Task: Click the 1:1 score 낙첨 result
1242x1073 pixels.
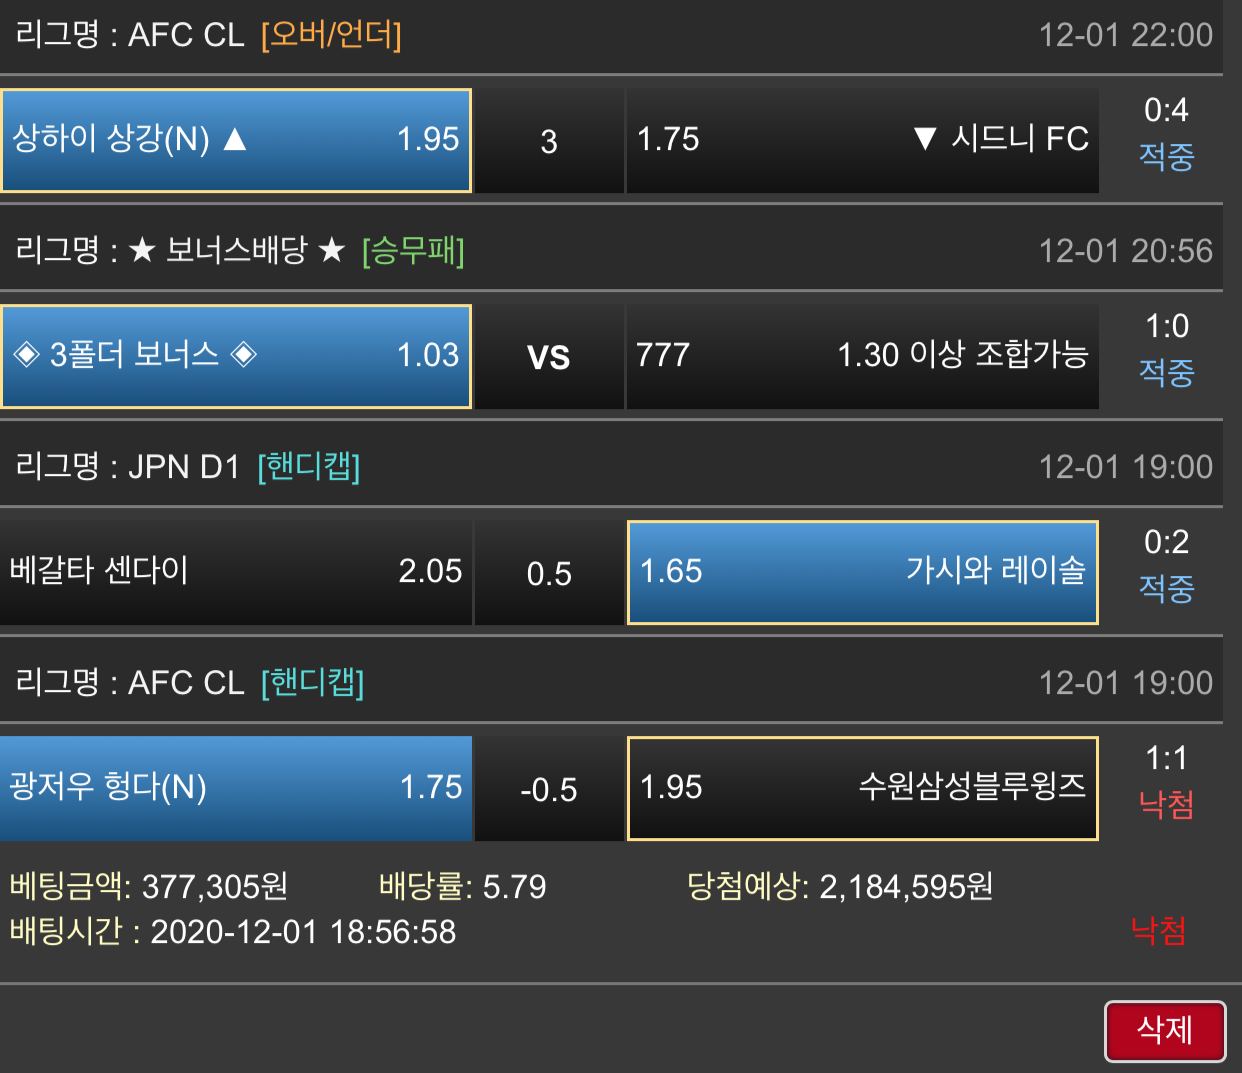Action: click(x=1166, y=781)
